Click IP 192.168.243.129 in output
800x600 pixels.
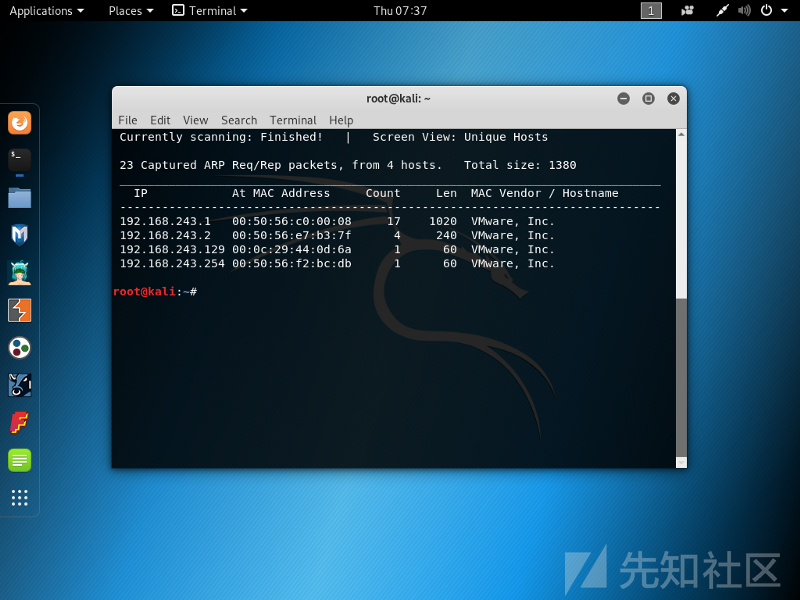coord(172,249)
